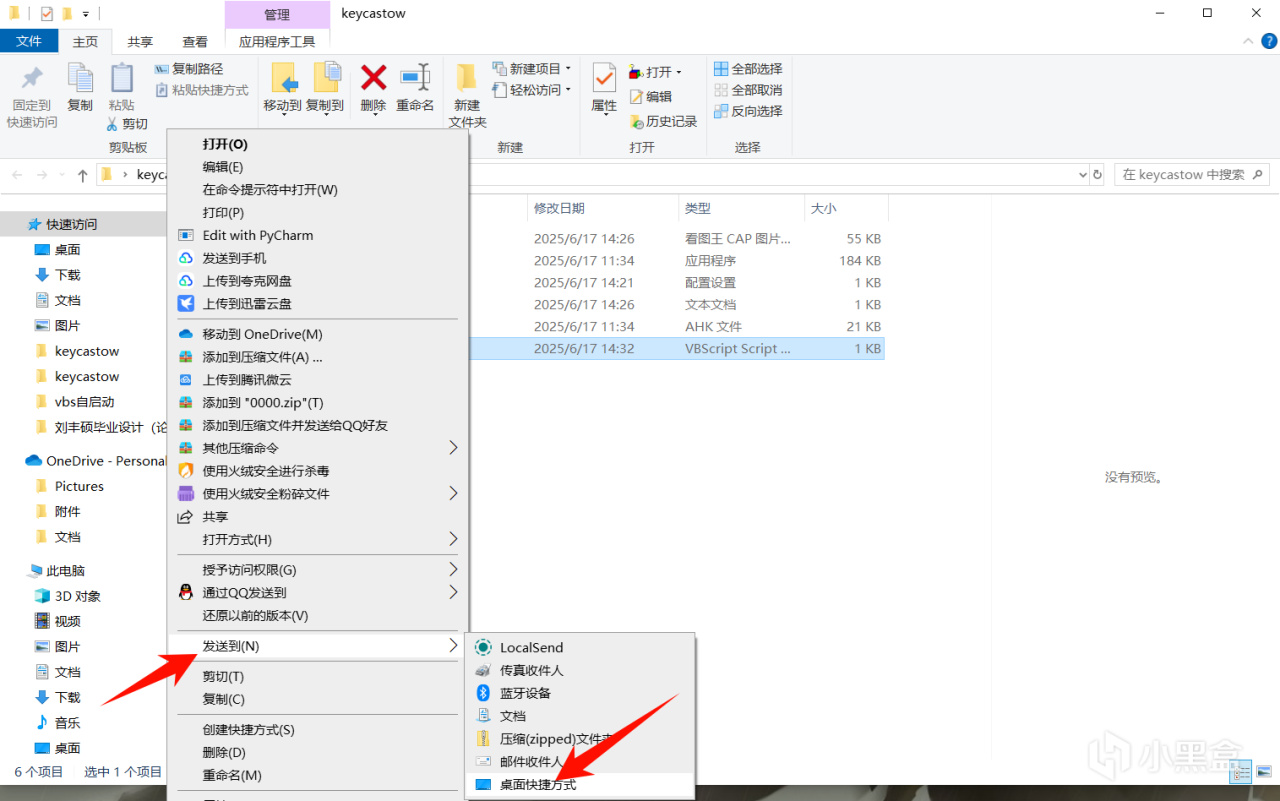Click 创建快捷方式(S) in the context menu
Viewport: 1280px width, 801px height.
(x=317, y=730)
